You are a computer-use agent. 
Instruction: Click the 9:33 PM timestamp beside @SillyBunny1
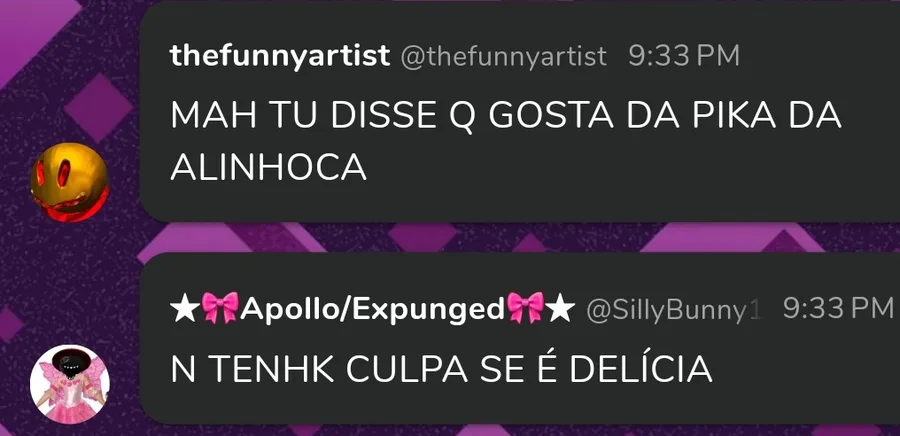tap(838, 309)
